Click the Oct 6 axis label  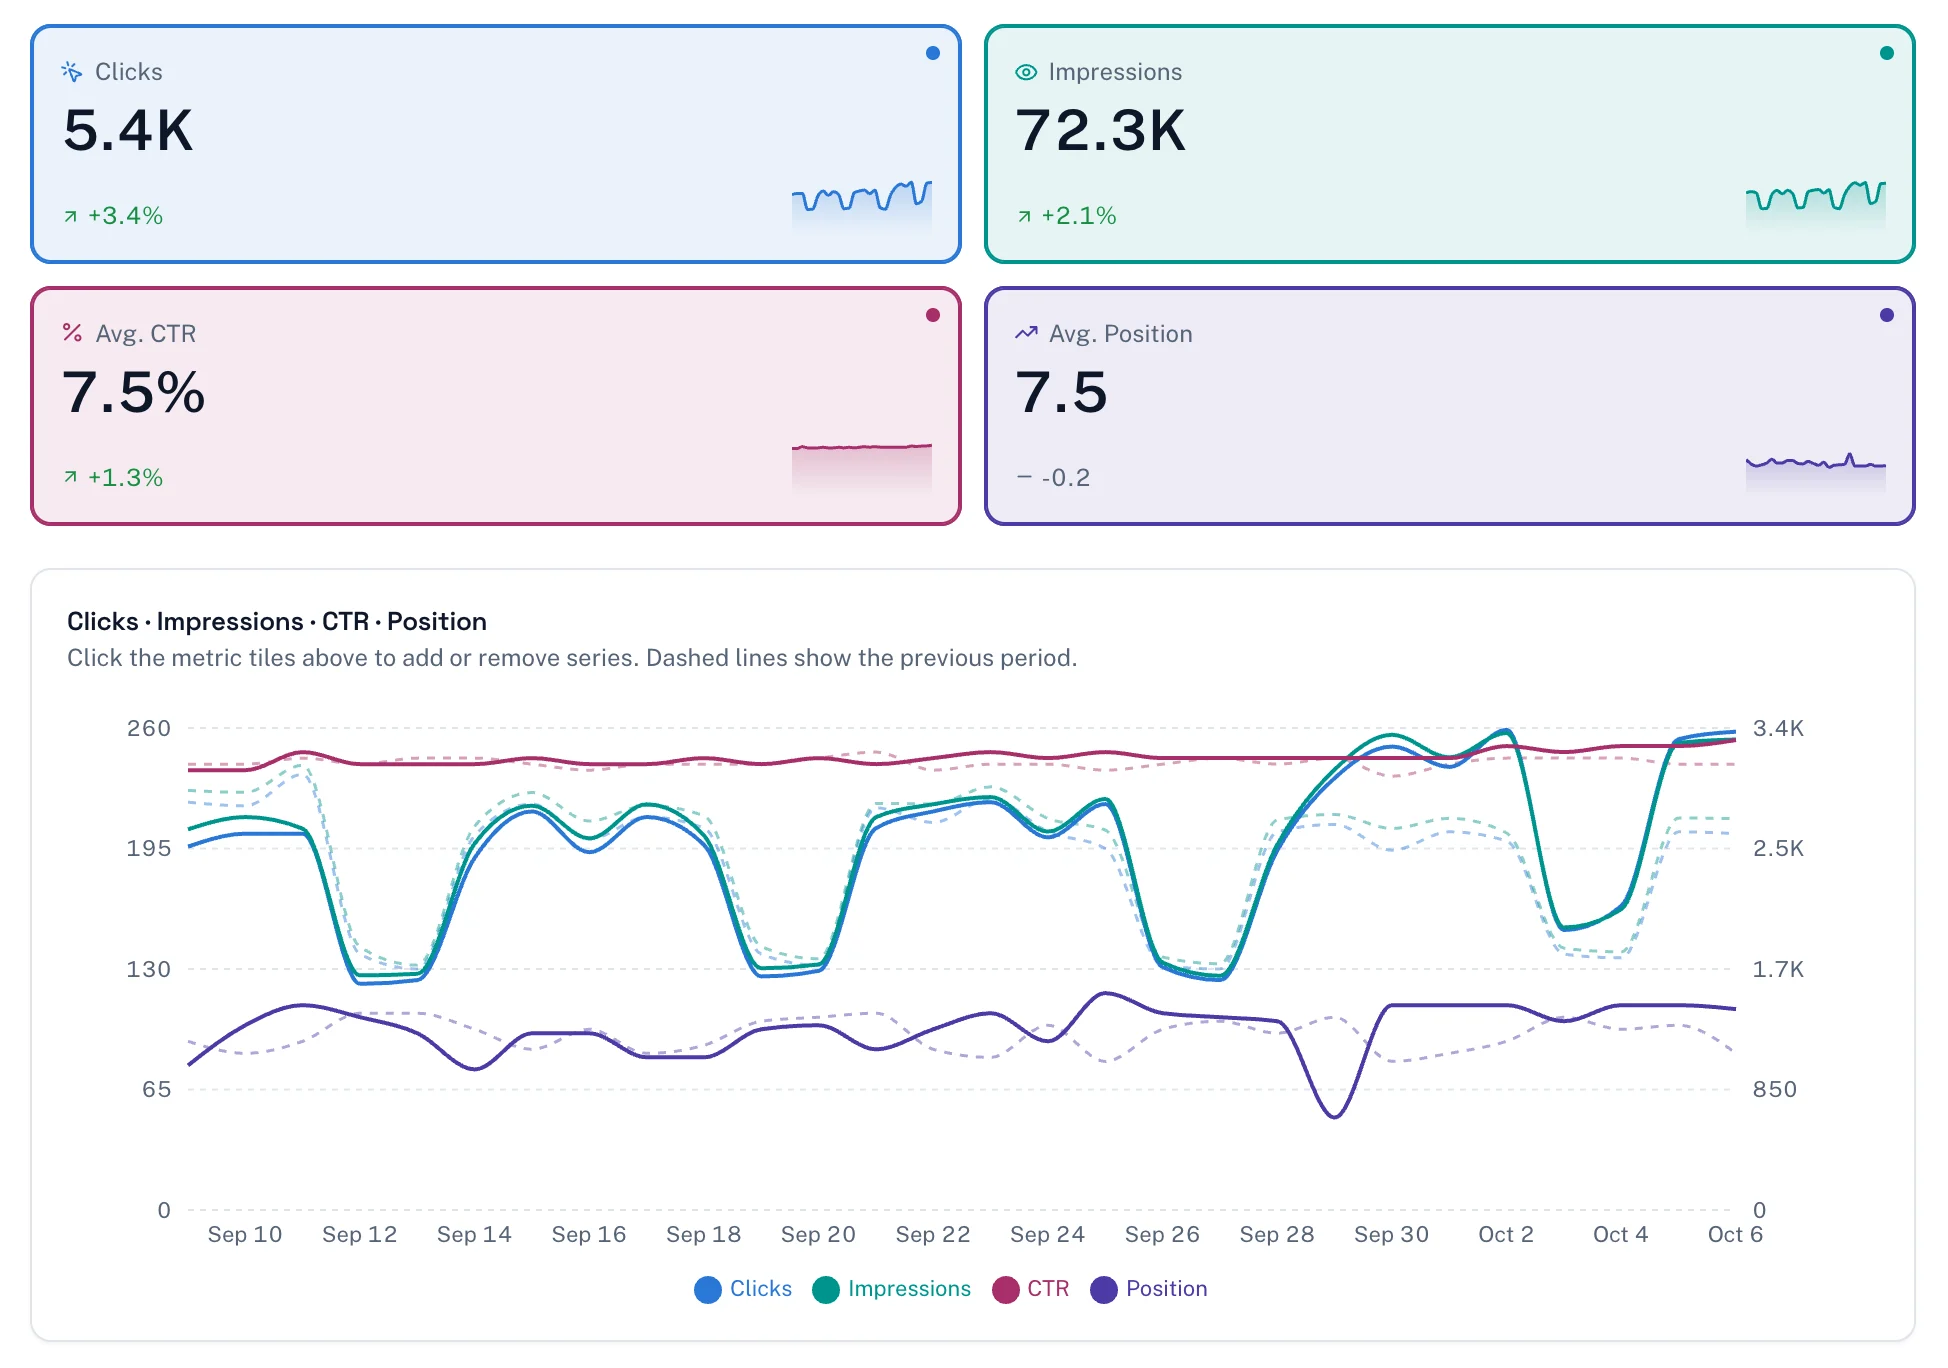[1736, 1235]
